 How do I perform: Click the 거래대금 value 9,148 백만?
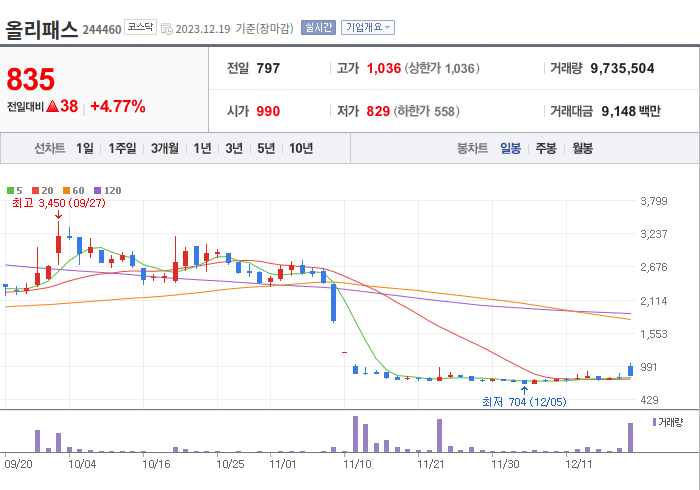631,111
